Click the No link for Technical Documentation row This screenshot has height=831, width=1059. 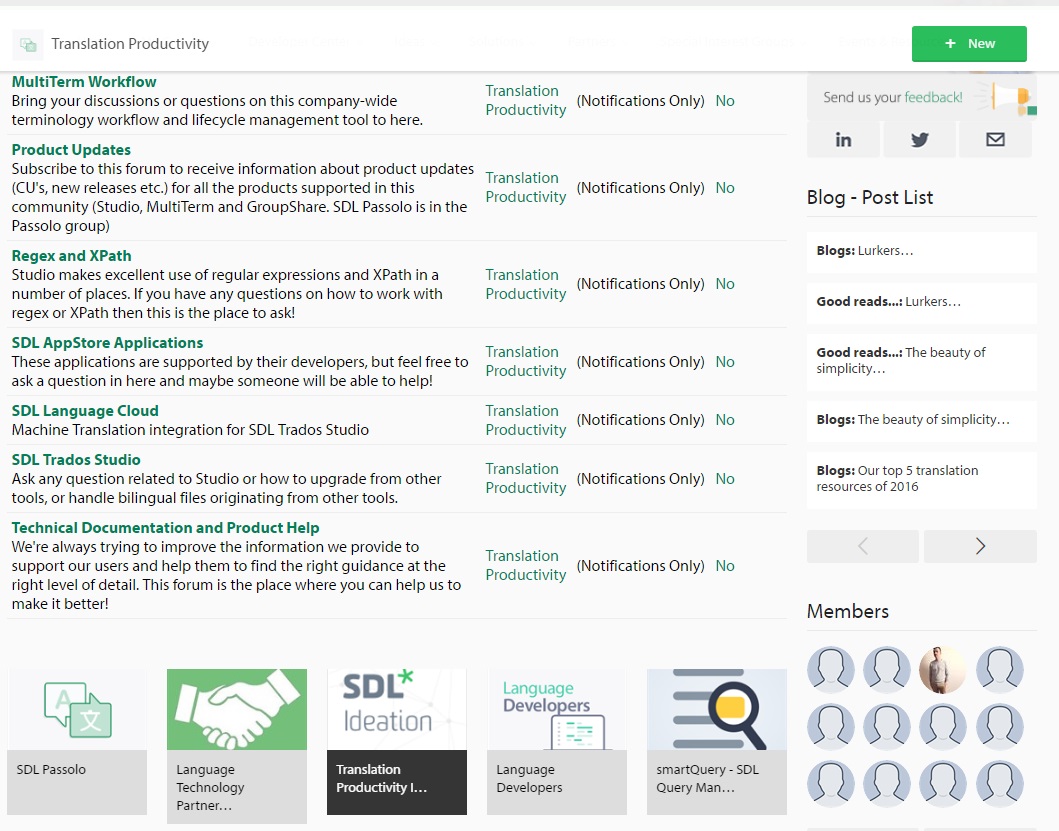pos(725,566)
